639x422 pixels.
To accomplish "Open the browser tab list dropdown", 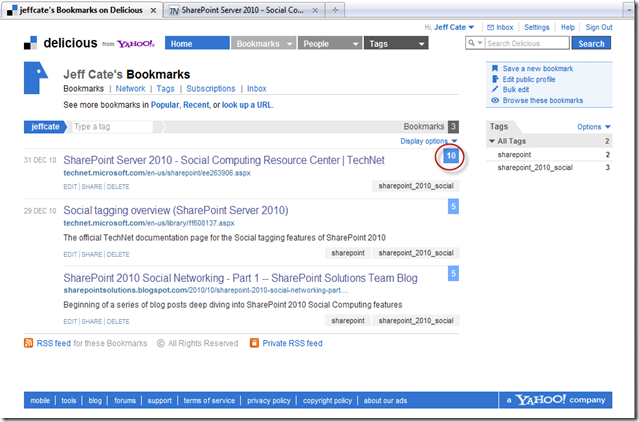I will click(x=629, y=10).
